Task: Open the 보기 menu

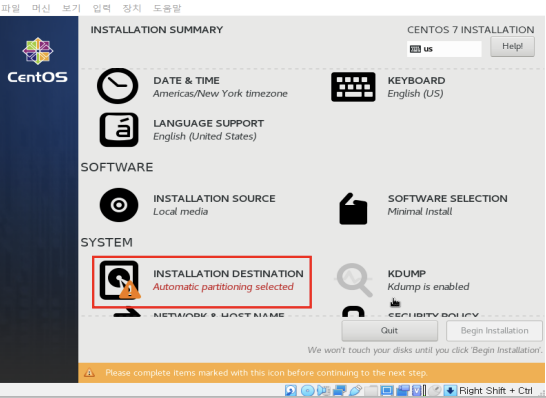Action: coord(71,8)
